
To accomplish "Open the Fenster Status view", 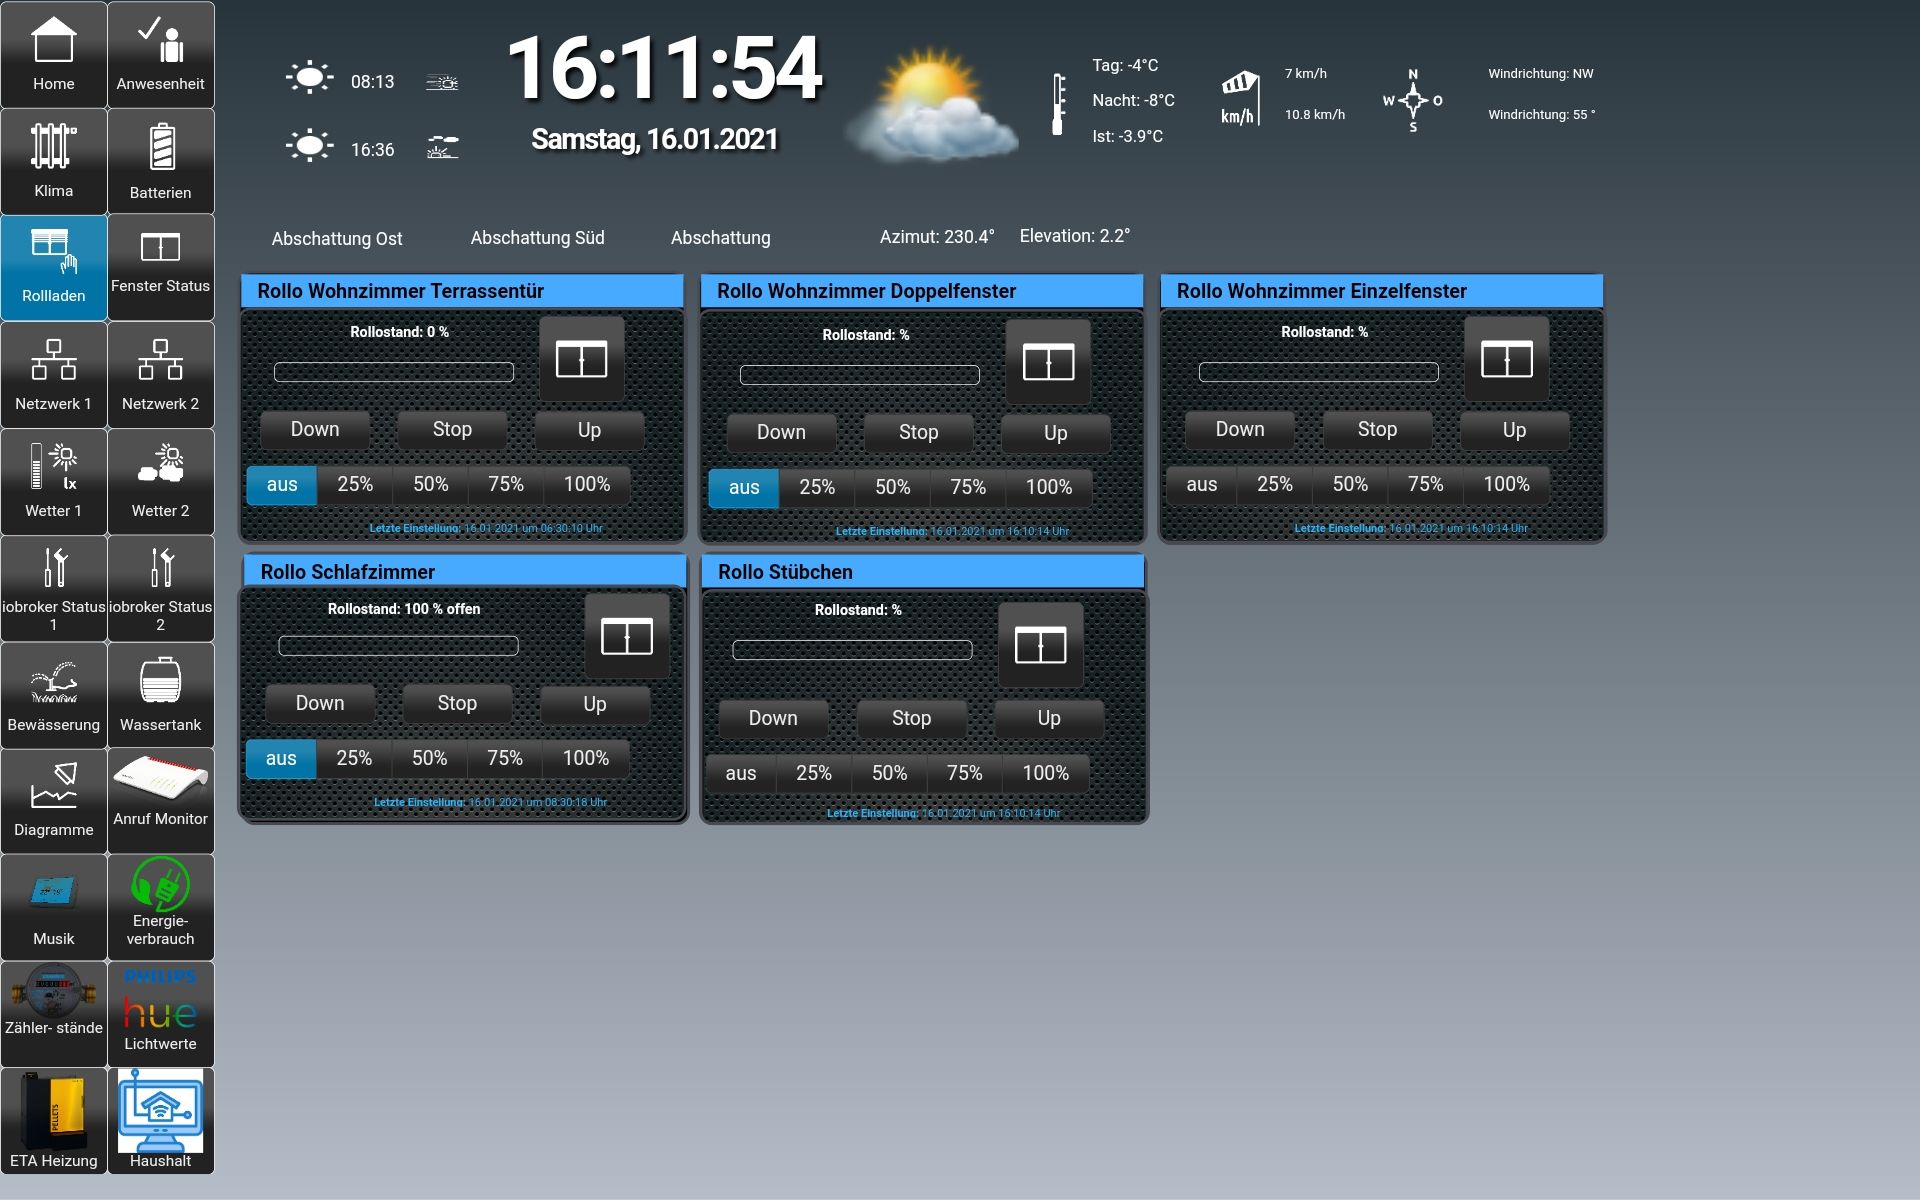I will 160,266.
